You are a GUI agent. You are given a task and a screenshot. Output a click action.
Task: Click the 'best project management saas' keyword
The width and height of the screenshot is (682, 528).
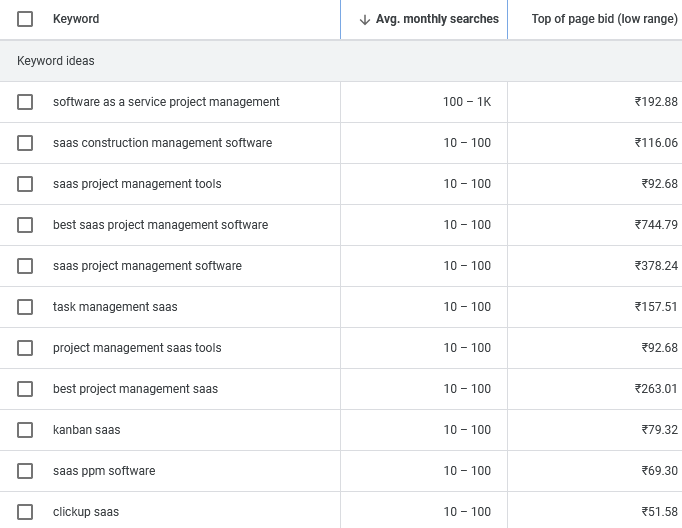(x=135, y=389)
